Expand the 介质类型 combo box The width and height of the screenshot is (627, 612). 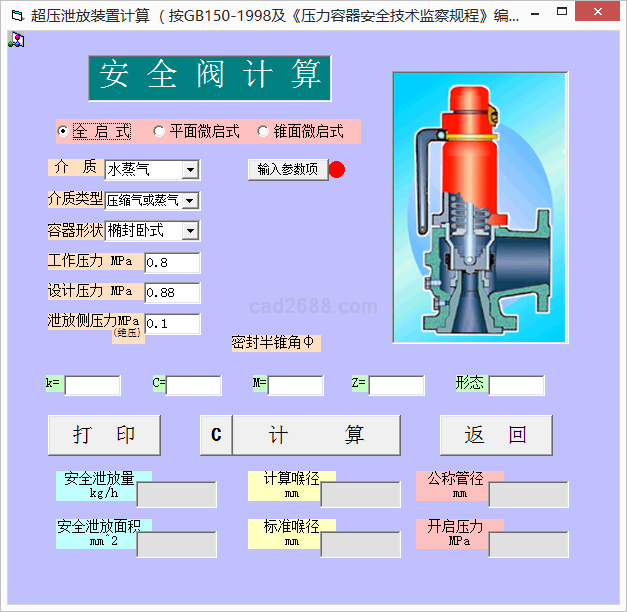(x=190, y=200)
